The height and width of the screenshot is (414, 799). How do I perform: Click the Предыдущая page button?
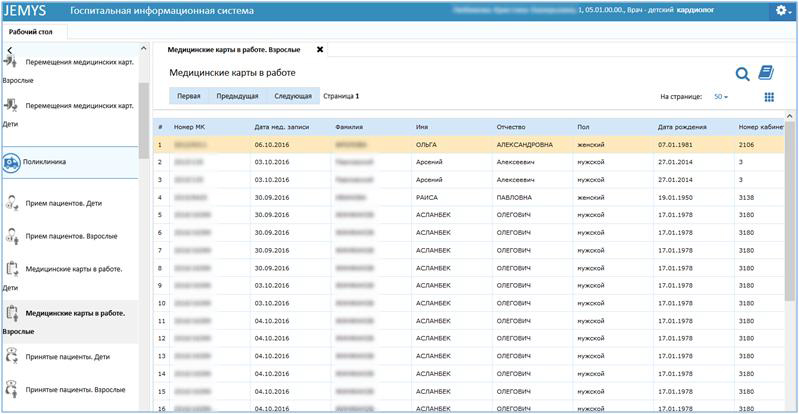238,97
